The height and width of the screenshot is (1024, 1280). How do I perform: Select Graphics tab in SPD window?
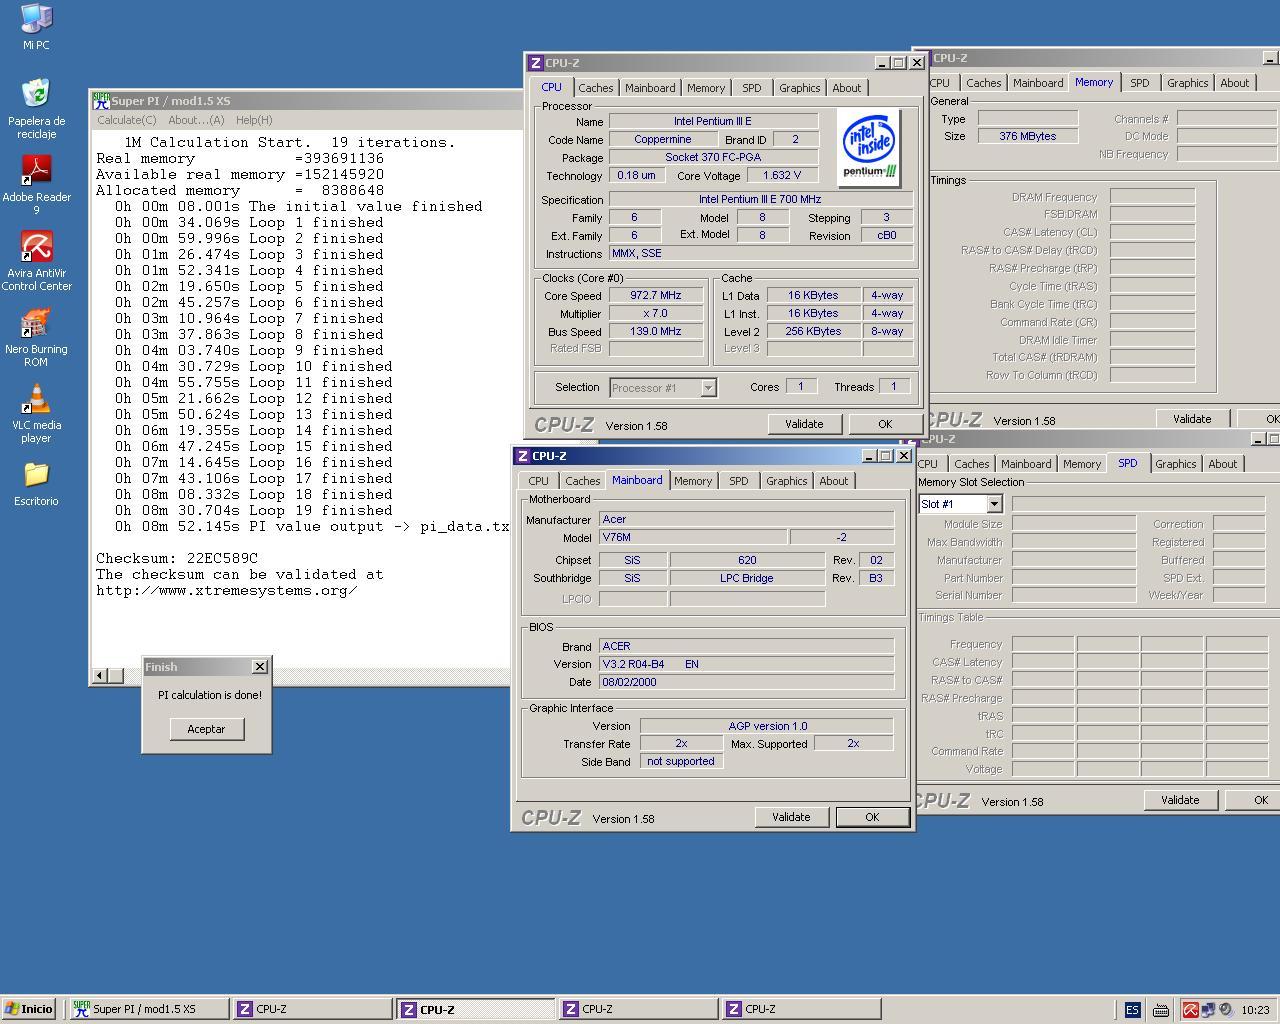pyautogui.click(x=1176, y=464)
